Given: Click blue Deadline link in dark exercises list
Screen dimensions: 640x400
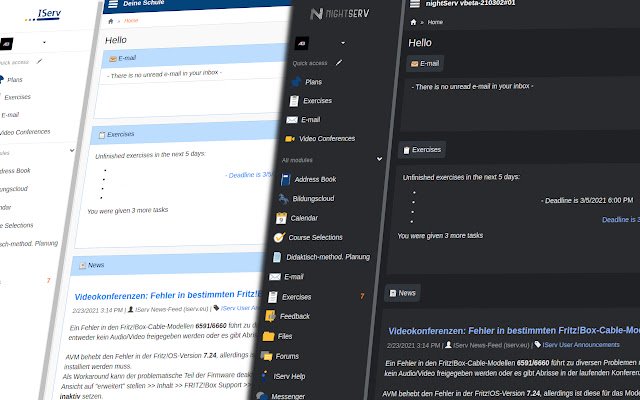Looking at the screenshot, I should coord(621,220).
